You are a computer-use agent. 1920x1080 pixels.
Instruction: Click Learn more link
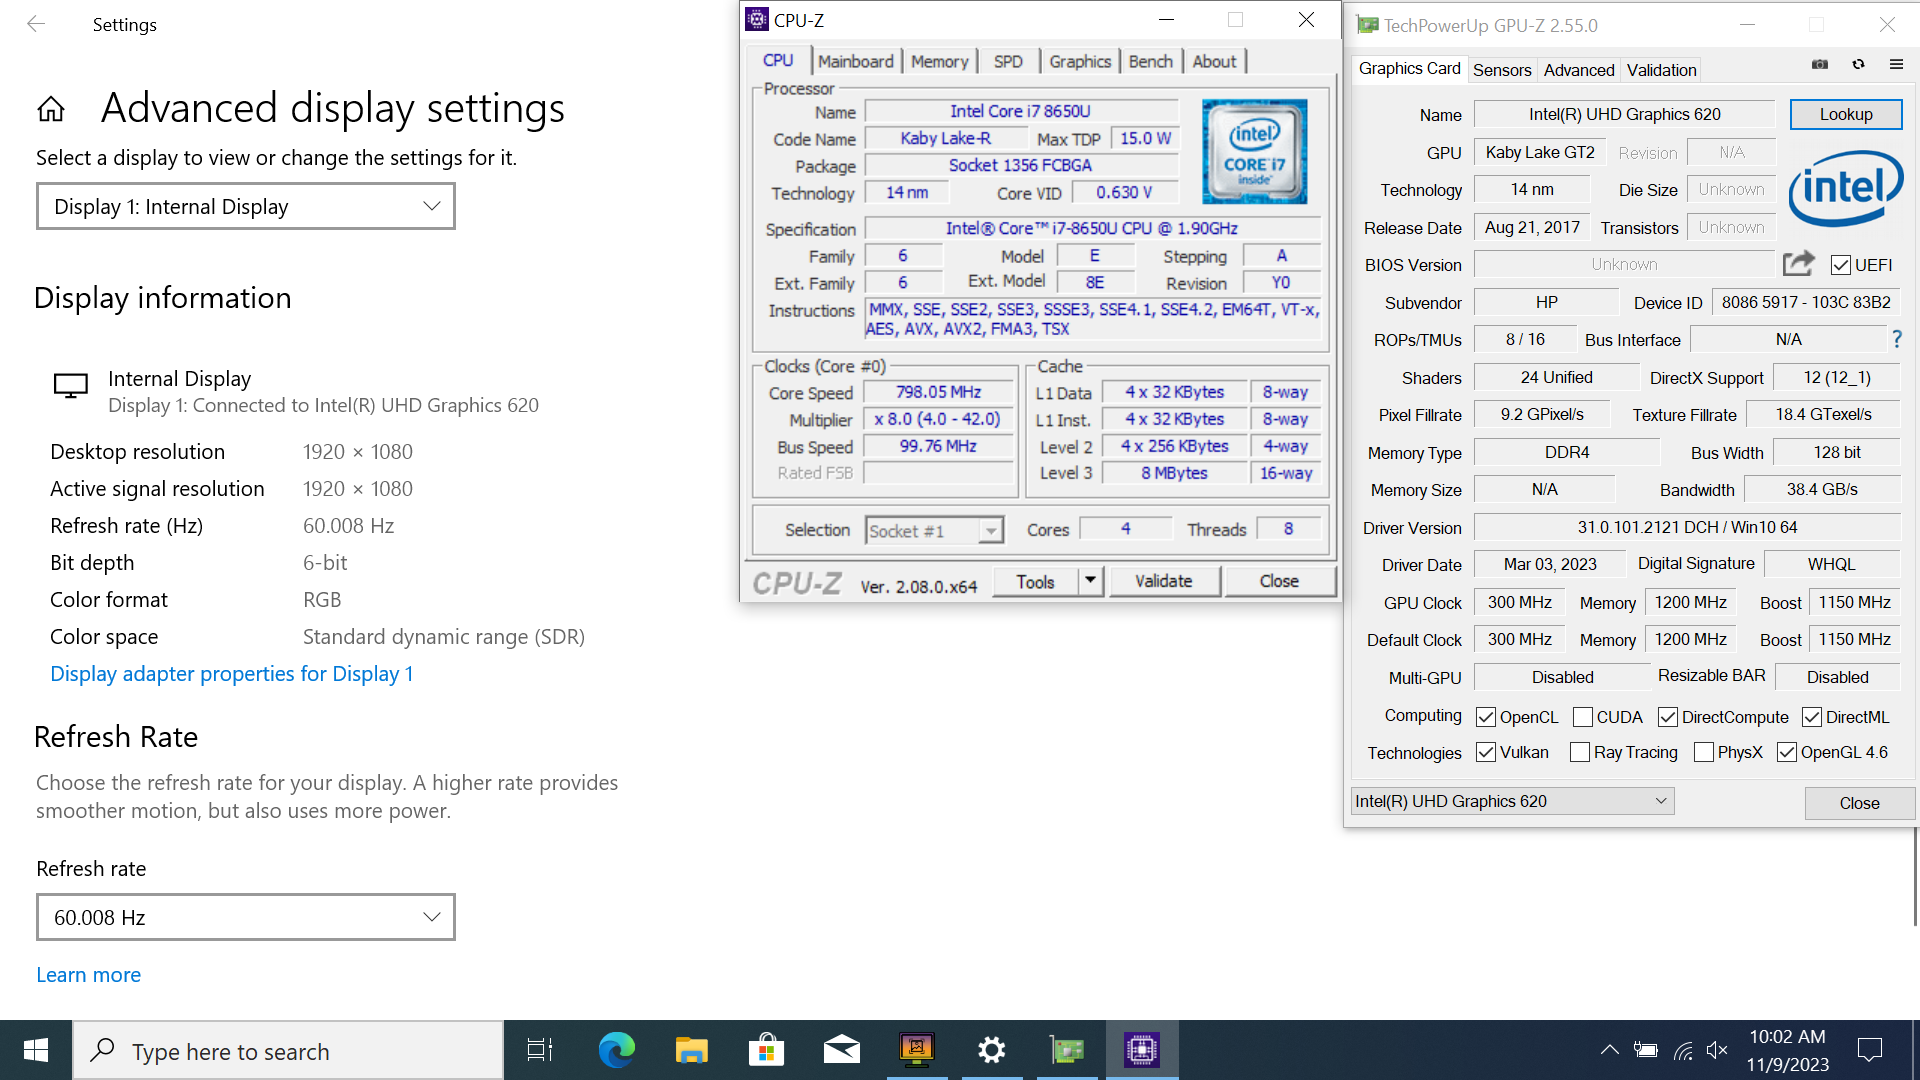[x=88, y=975]
